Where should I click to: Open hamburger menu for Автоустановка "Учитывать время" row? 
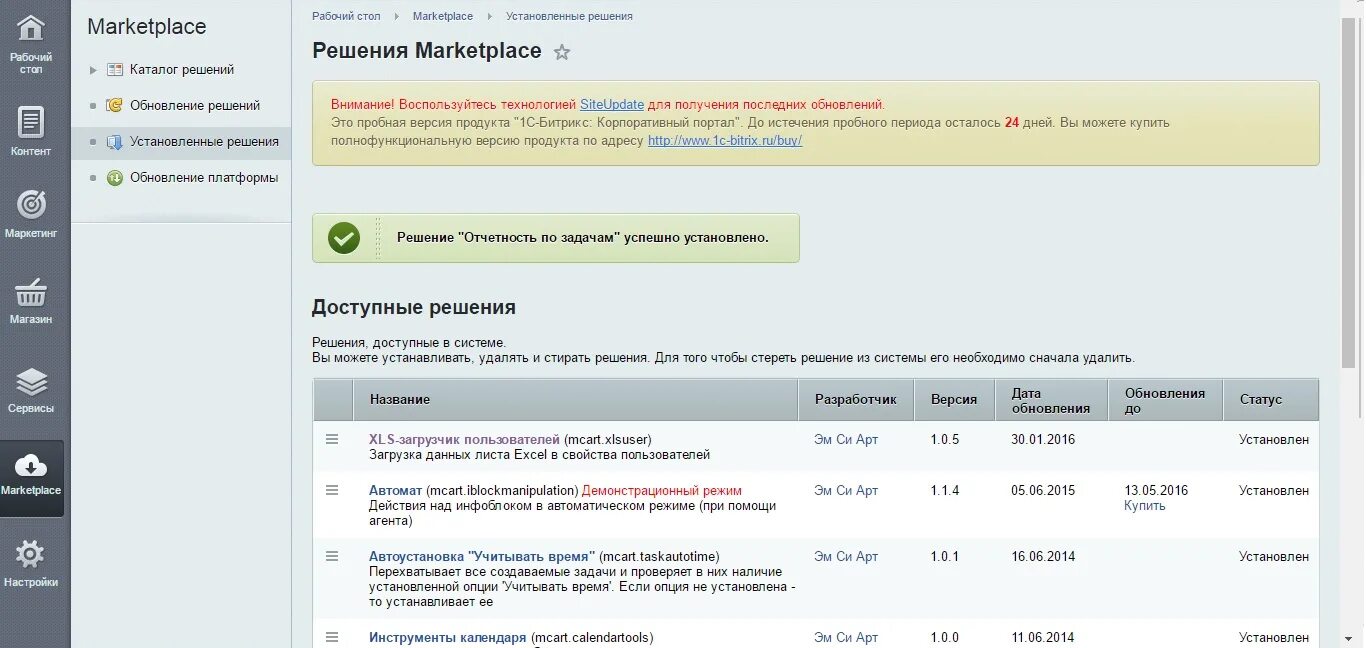coord(332,556)
